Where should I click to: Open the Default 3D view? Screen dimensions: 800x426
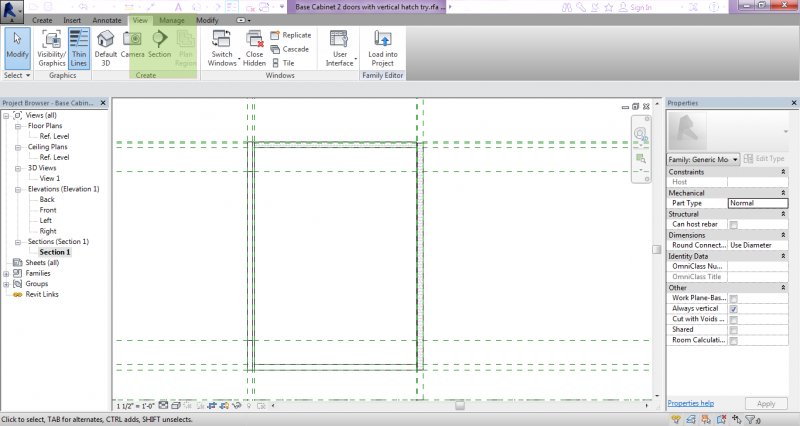(x=106, y=48)
